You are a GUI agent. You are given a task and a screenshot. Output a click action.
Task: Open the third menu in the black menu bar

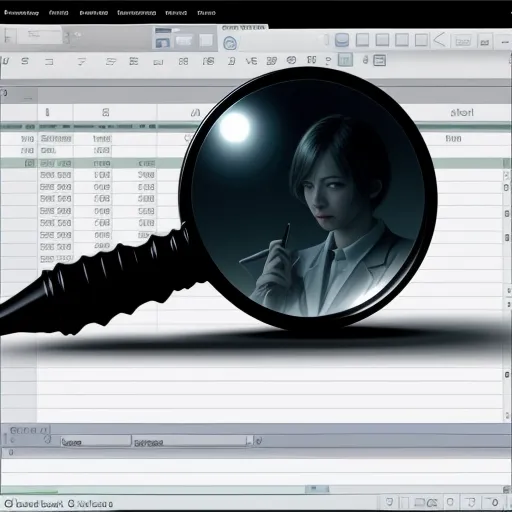pyautogui.click(x=94, y=13)
